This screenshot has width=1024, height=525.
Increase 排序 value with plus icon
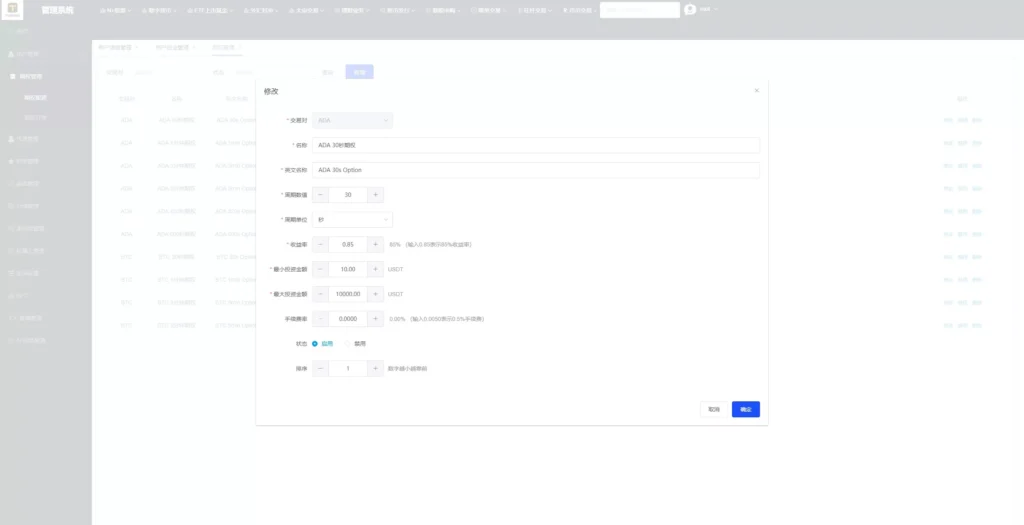[x=376, y=368]
